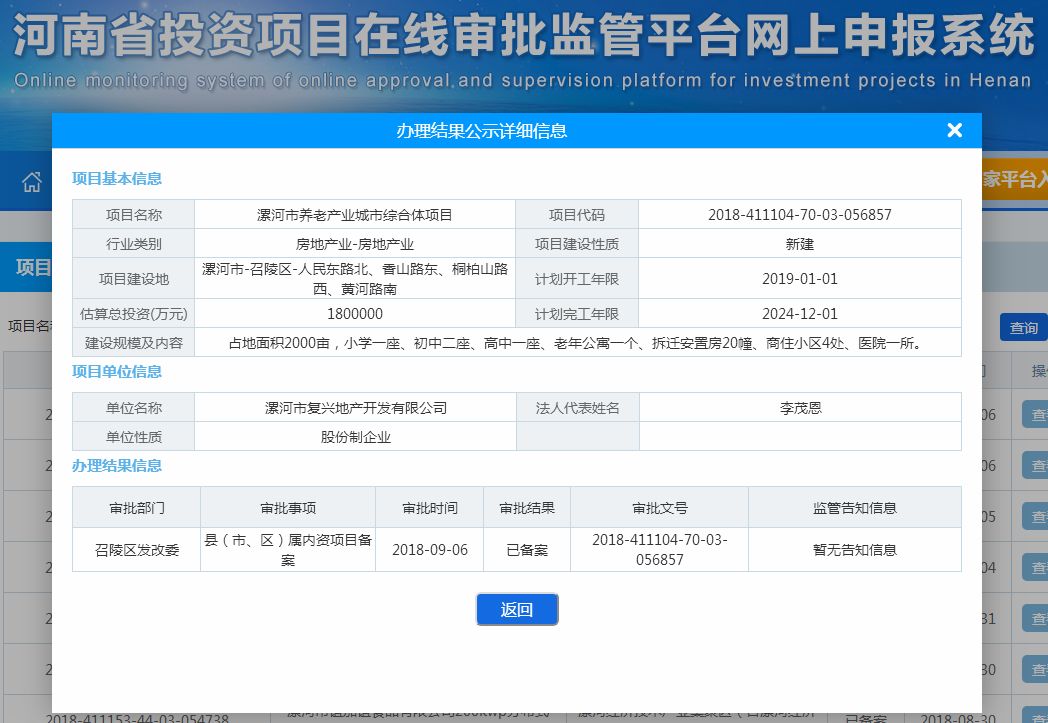Go to the home page via house icon
Image resolution: width=1048 pixels, height=723 pixels.
tap(31, 181)
